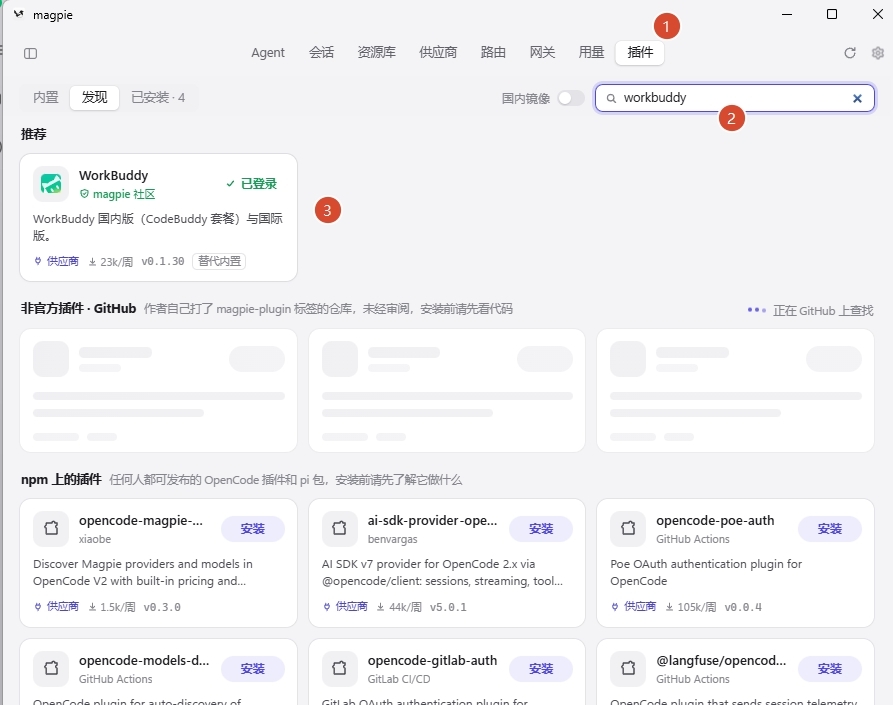Viewport: 893px width, 705px height.
Task: Toggle the sidebar panel icon
Action: tap(30, 54)
